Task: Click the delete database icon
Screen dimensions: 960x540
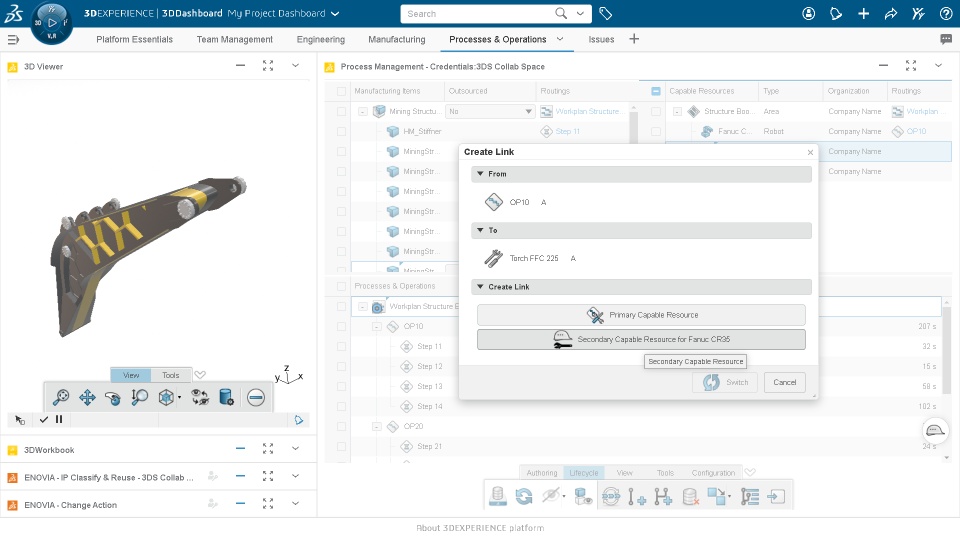Action: pyautogui.click(x=691, y=497)
